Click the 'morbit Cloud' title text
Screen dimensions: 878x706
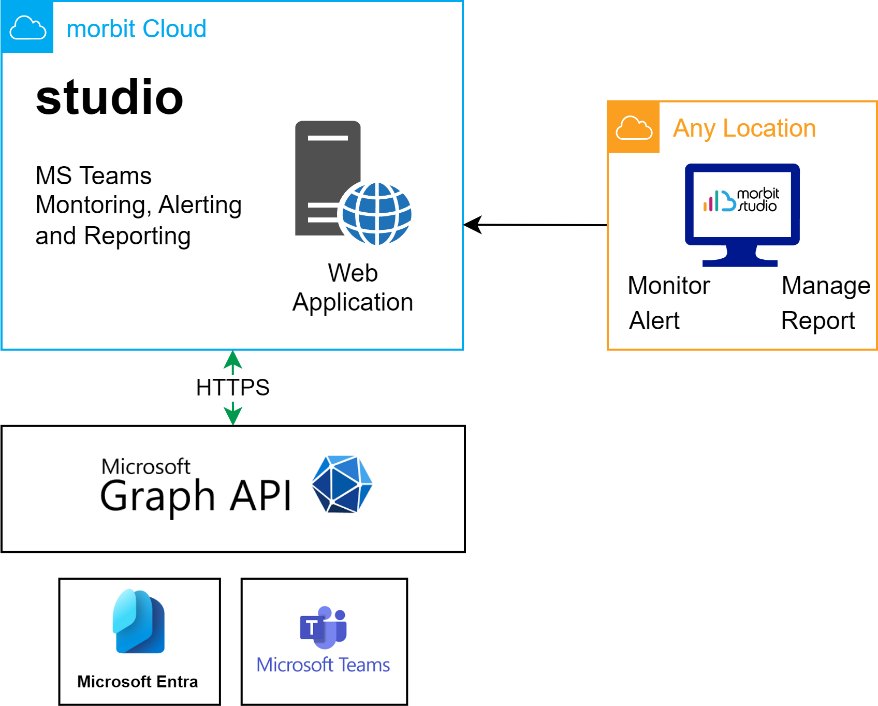[137, 29]
